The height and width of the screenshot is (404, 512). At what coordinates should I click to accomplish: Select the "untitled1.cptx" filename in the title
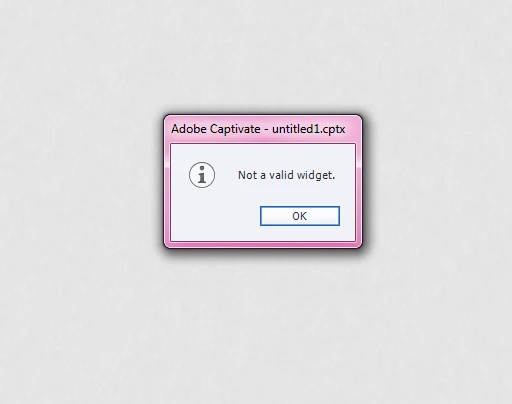pos(309,129)
